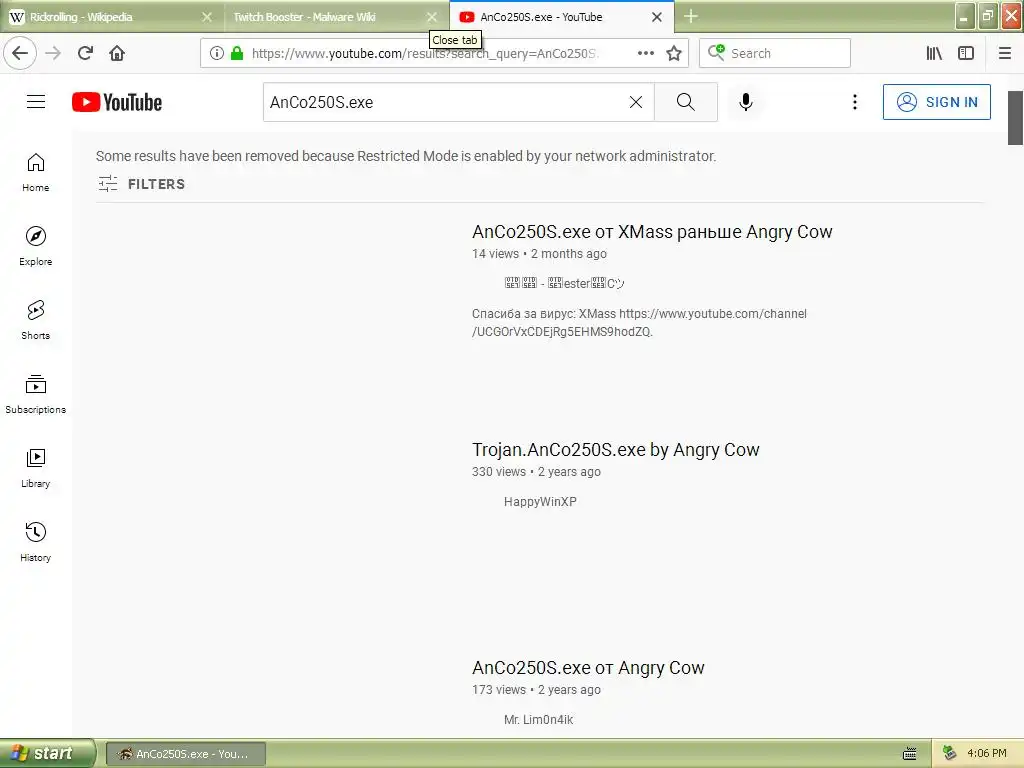Open Explore in YouTube sidebar
The height and width of the screenshot is (768, 1024).
[35, 246]
